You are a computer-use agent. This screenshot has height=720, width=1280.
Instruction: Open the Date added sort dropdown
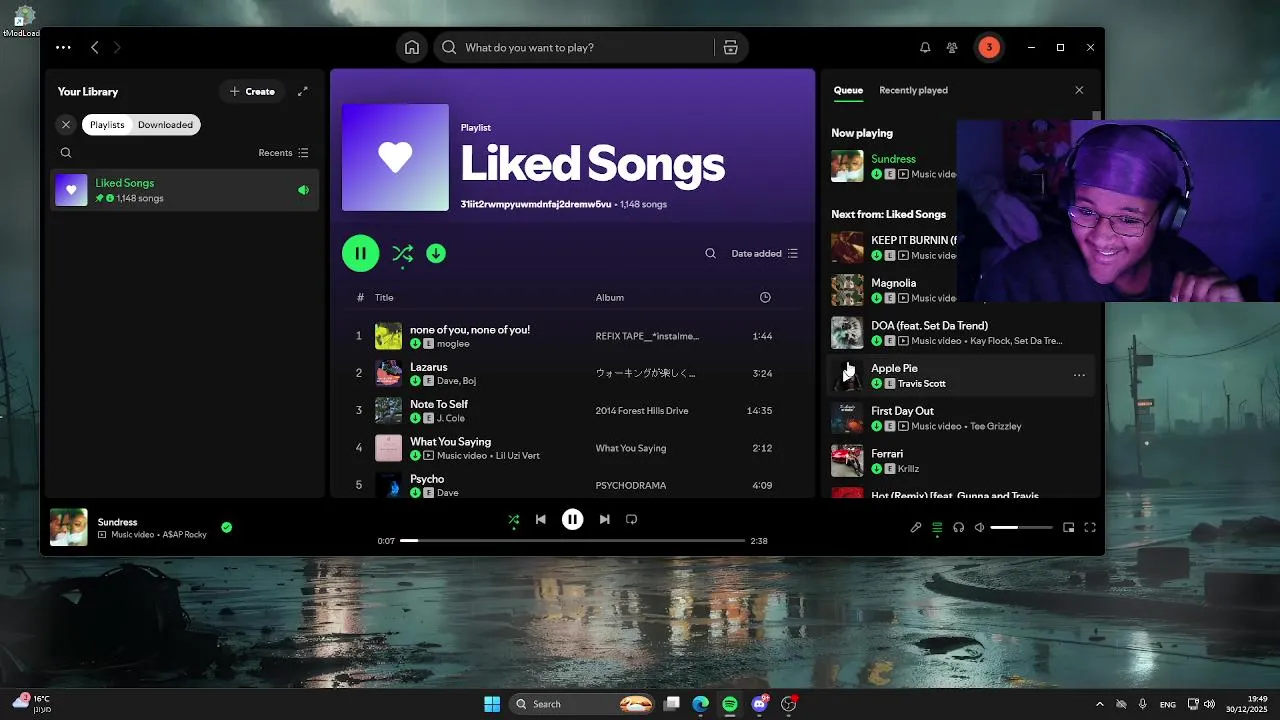[x=764, y=254]
